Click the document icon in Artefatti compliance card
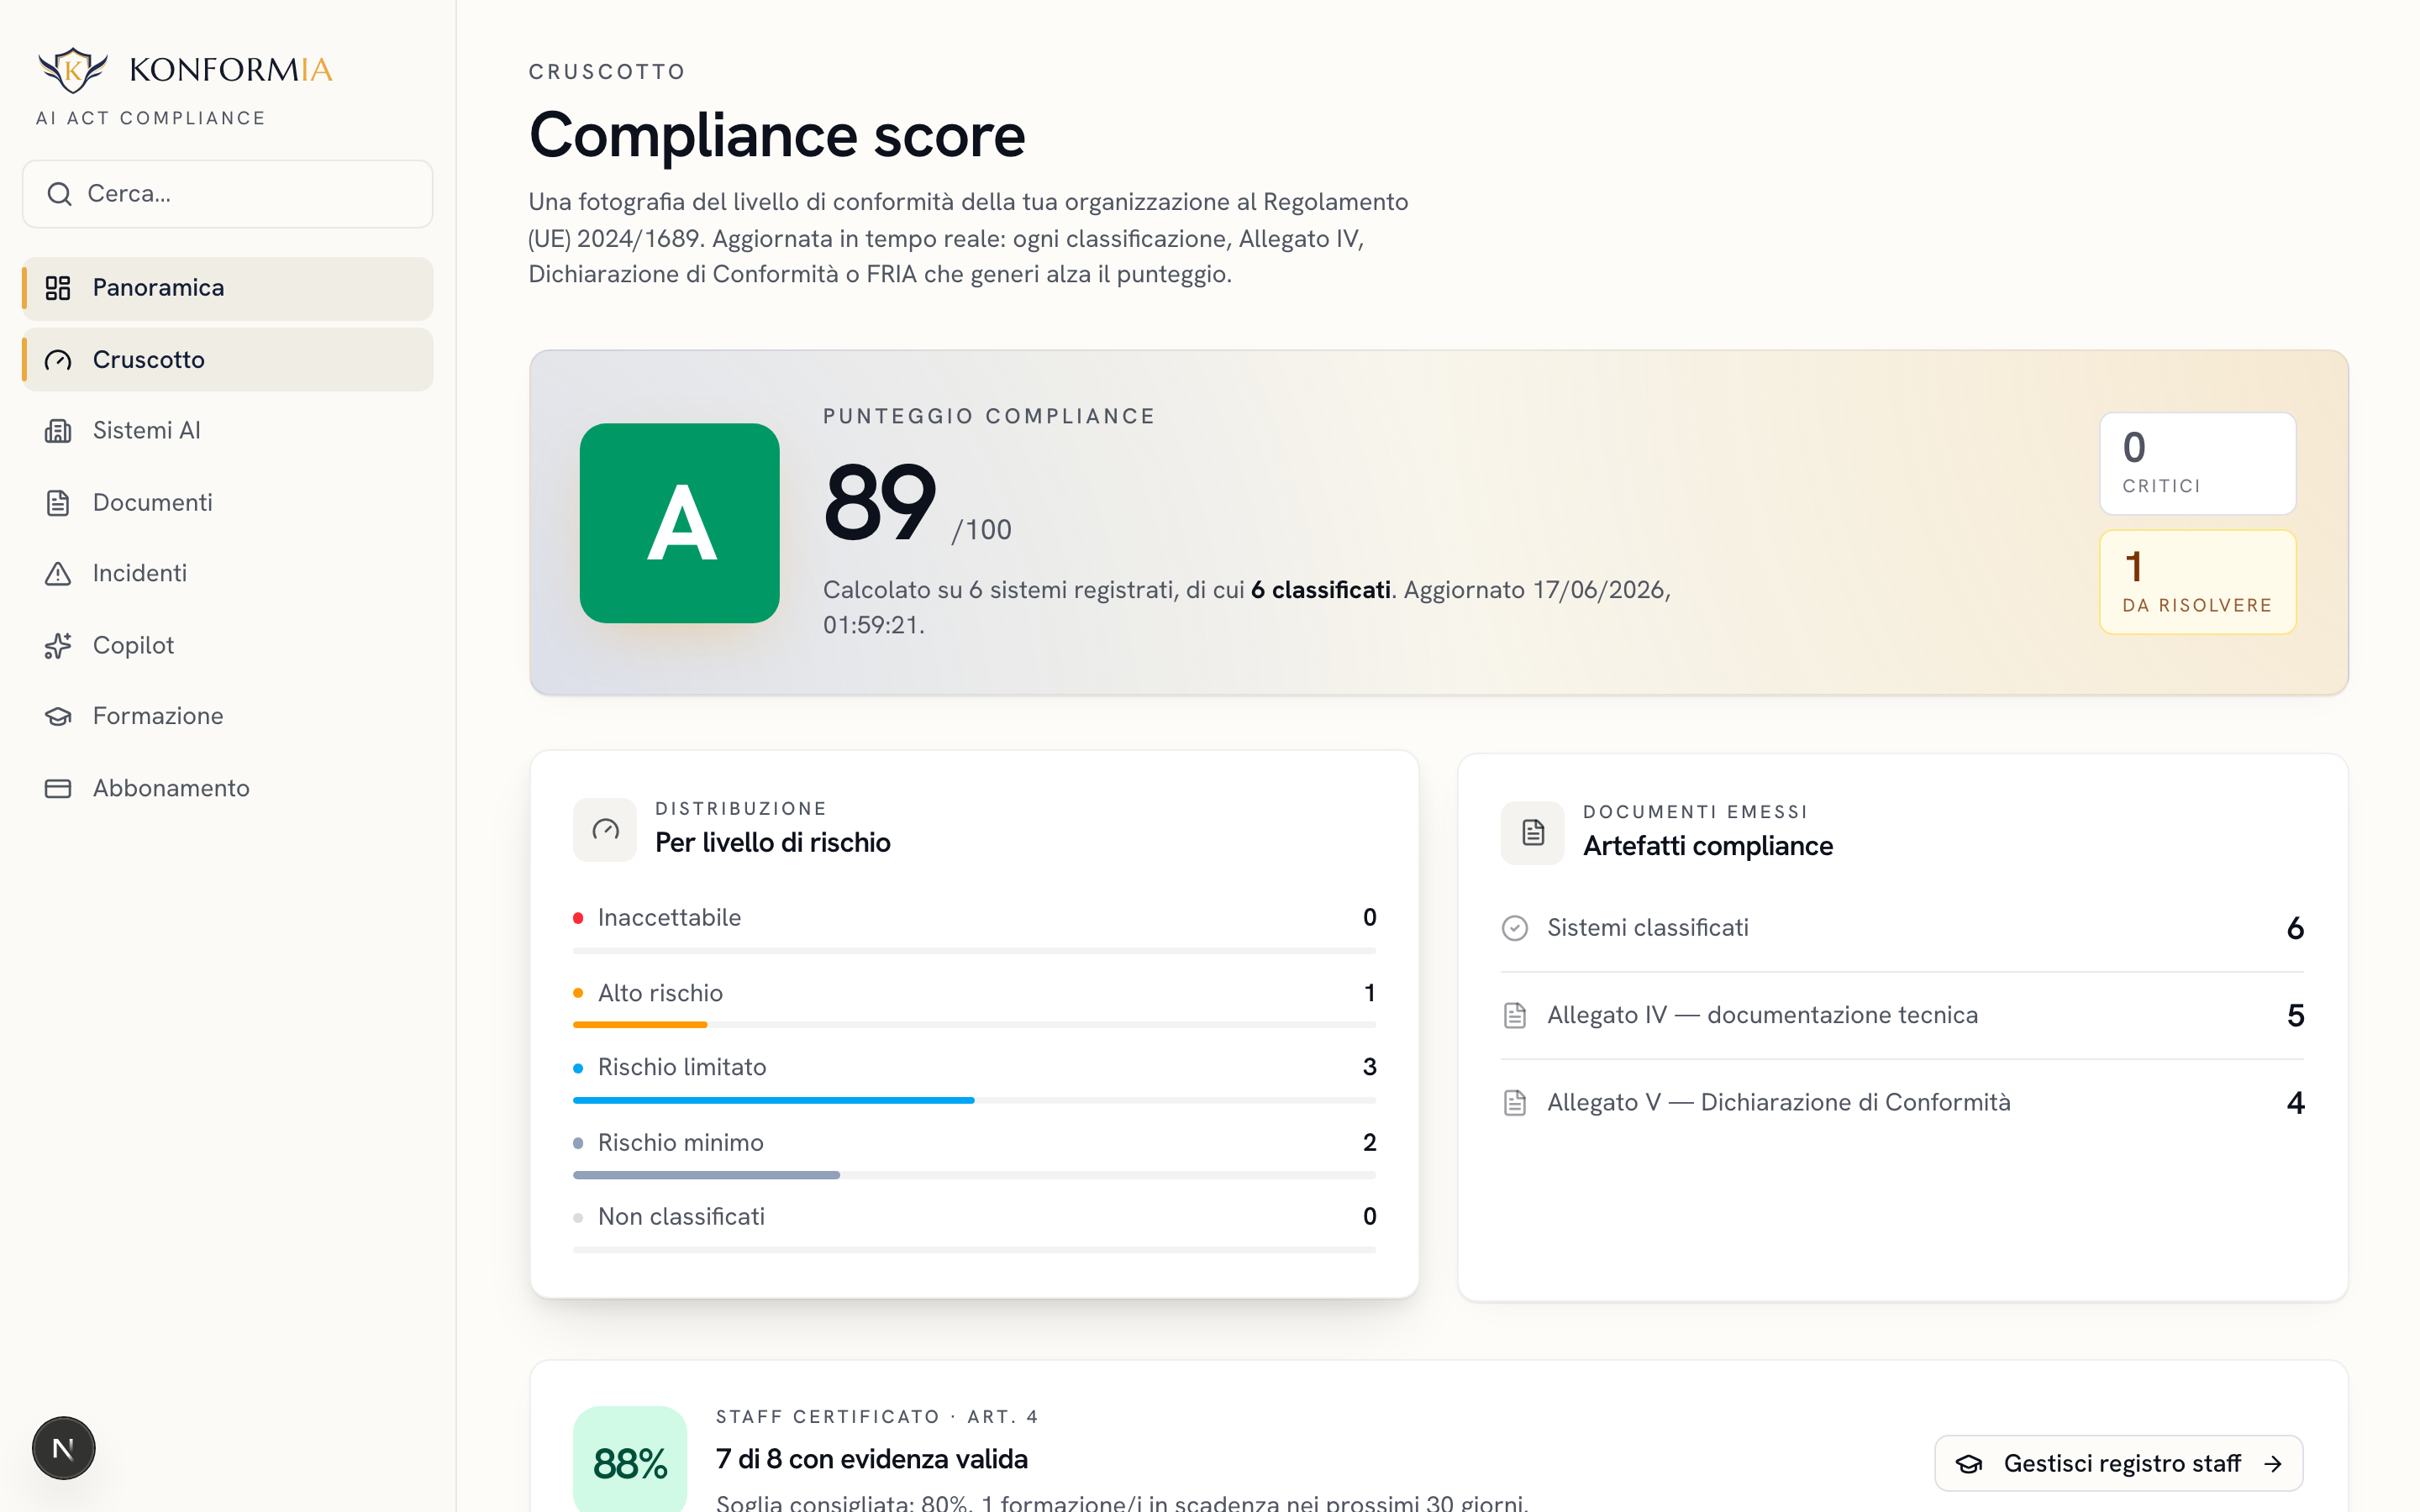Image resolution: width=2420 pixels, height=1512 pixels. point(1532,832)
